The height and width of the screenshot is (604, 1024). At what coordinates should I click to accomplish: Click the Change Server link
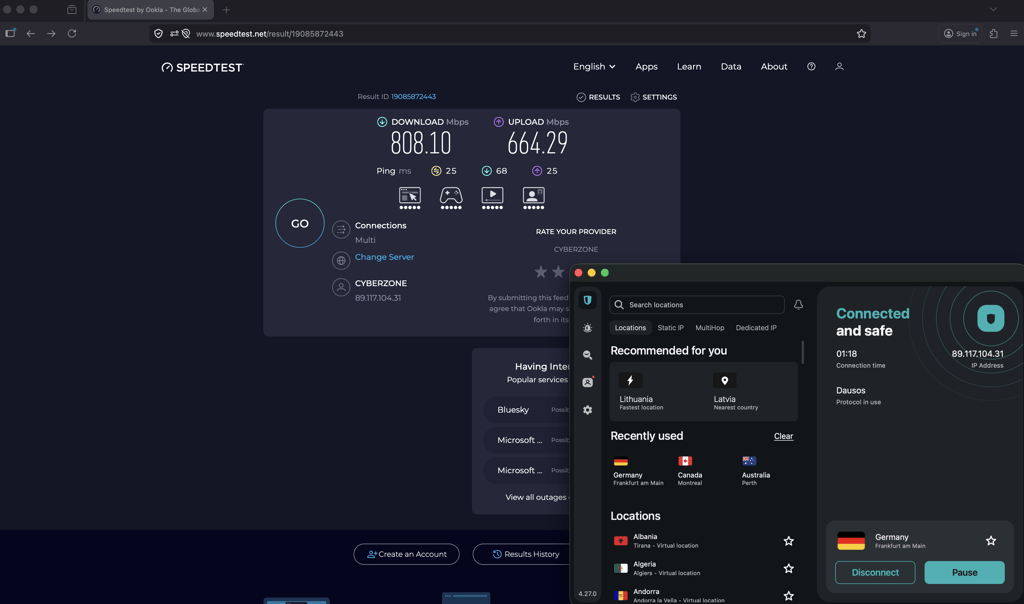(384, 257)
